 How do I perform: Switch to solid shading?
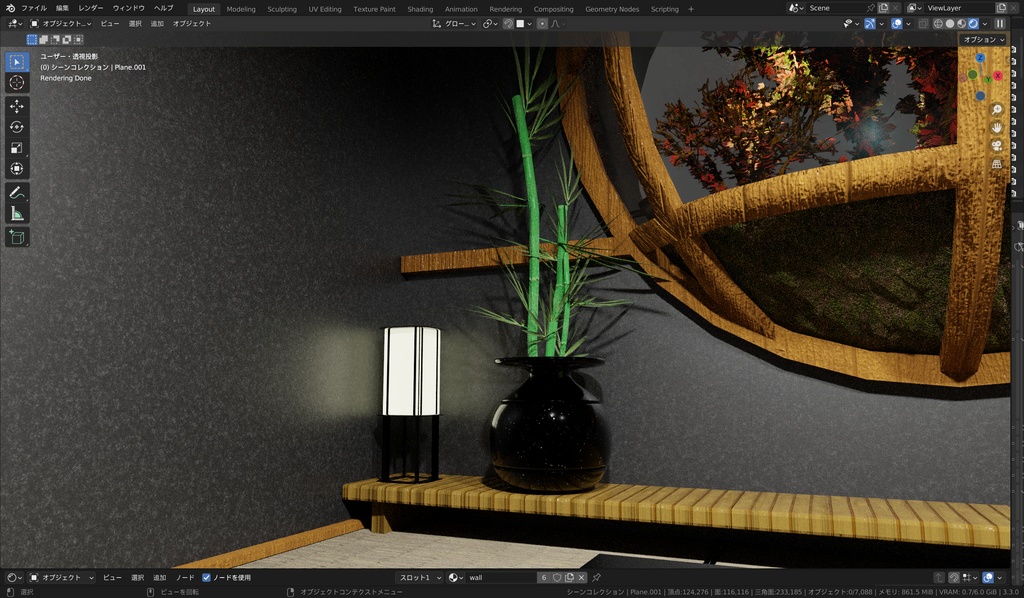pos(950,24)
